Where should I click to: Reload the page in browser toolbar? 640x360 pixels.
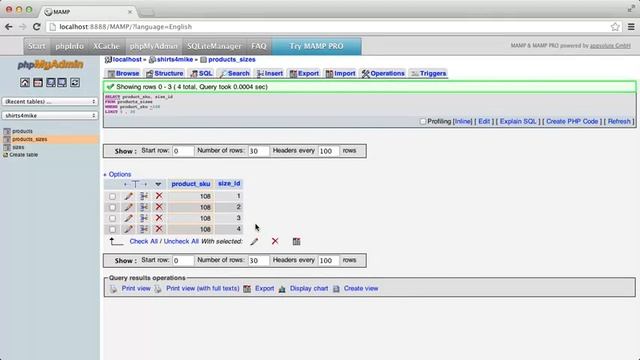point(36,27)
